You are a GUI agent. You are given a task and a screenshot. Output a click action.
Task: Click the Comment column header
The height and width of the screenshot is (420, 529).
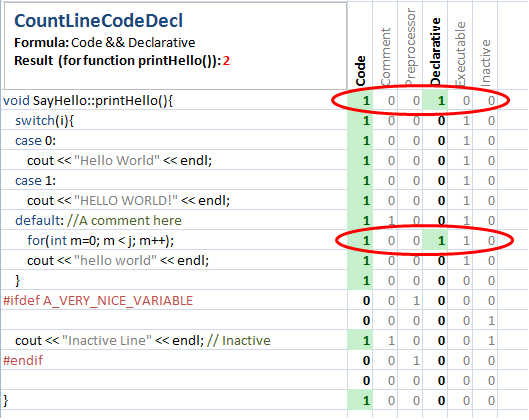click(385, 57)
